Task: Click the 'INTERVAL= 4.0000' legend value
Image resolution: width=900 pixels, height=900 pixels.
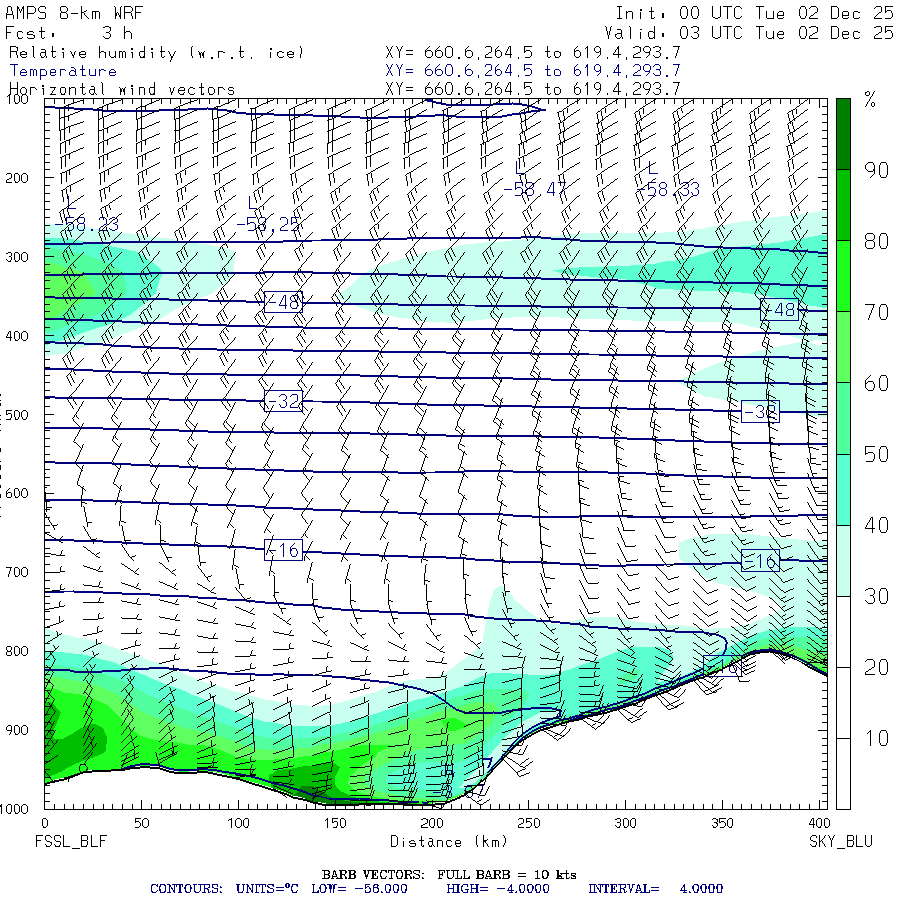Action: point(655,889)
